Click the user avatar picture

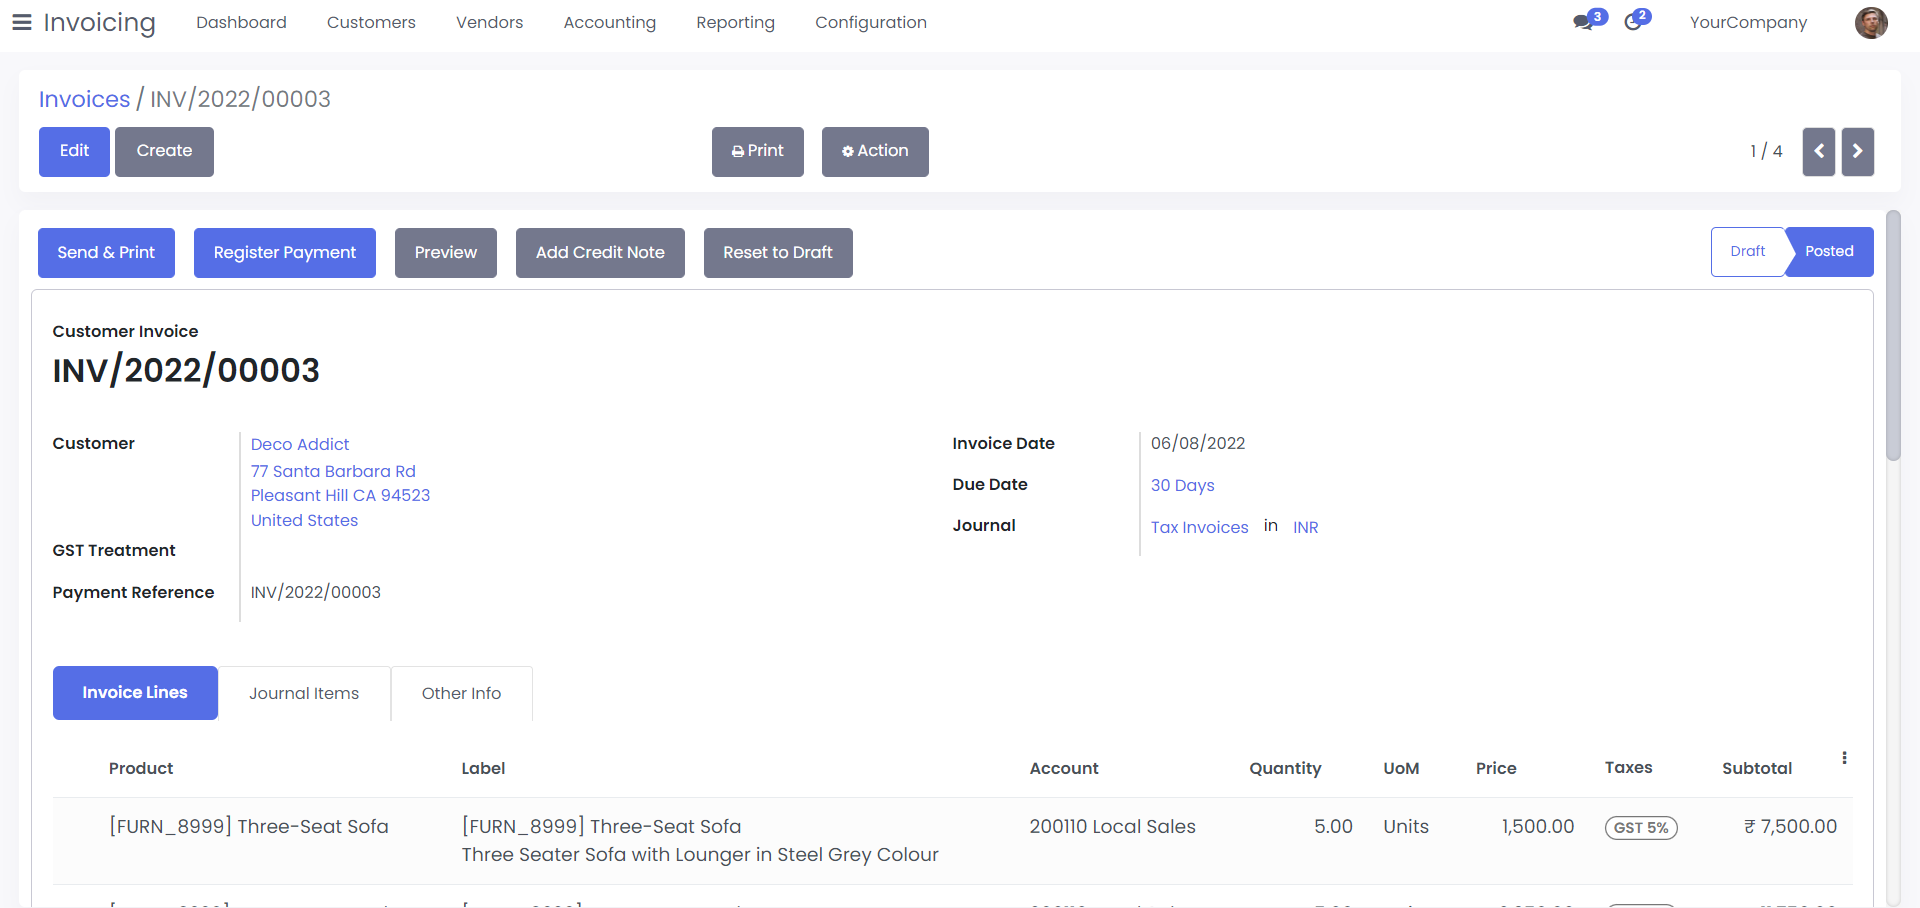(x=1871, y=22)
